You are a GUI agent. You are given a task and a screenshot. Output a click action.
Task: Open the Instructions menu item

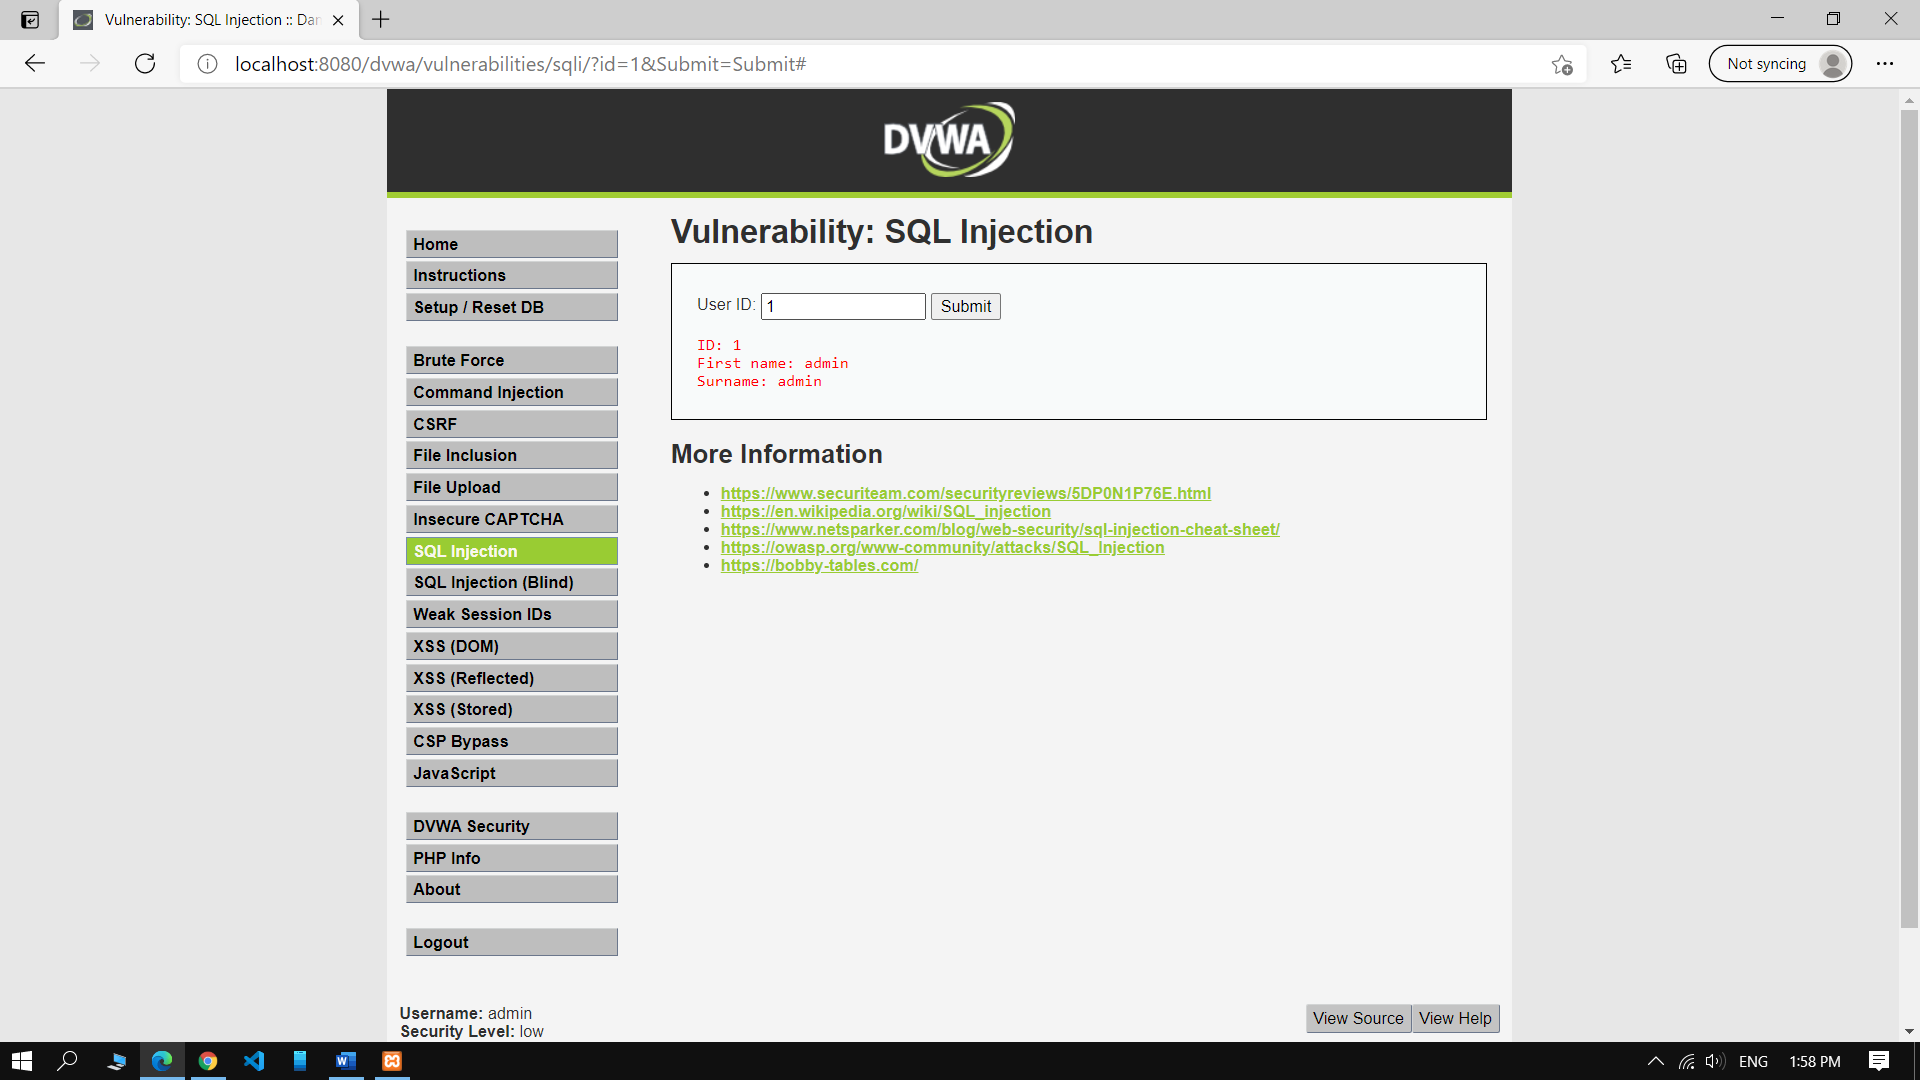click(x=512, y=275)
